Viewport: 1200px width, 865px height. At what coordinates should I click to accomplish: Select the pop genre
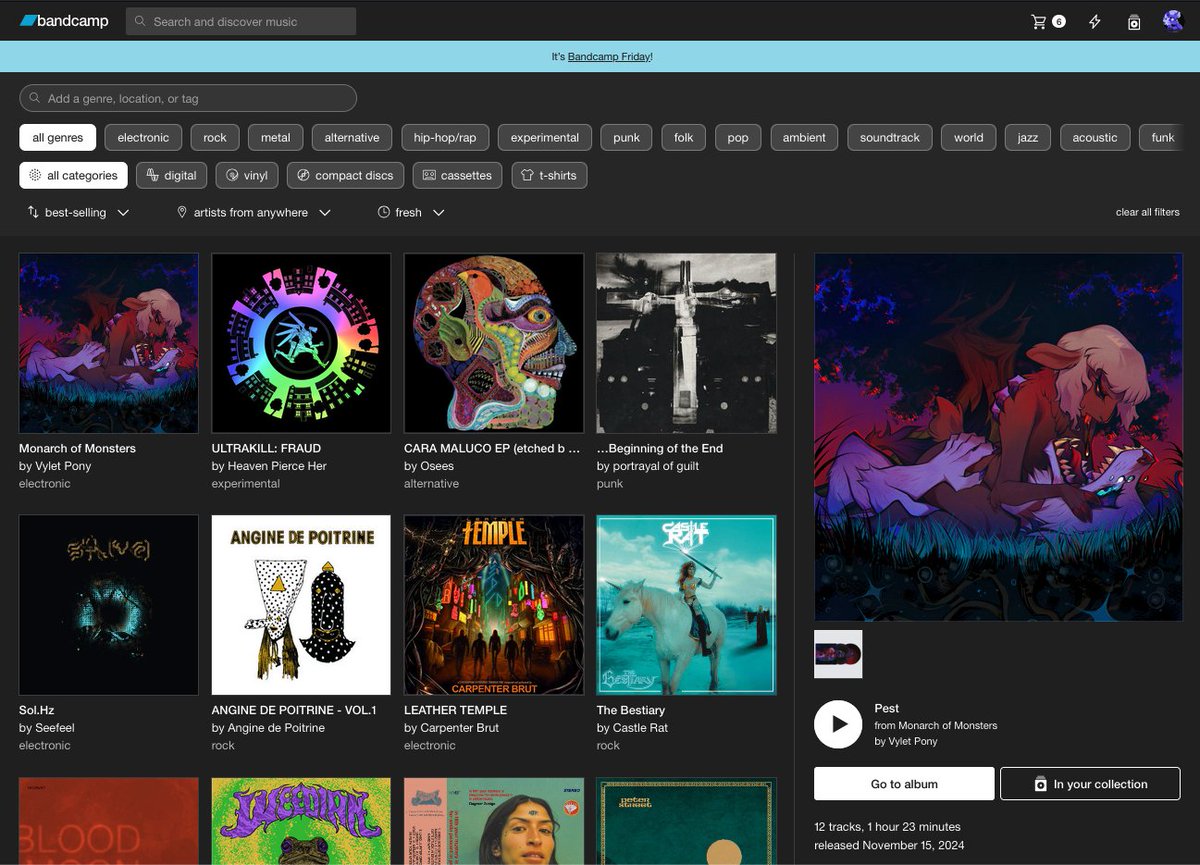coord(738,137)
